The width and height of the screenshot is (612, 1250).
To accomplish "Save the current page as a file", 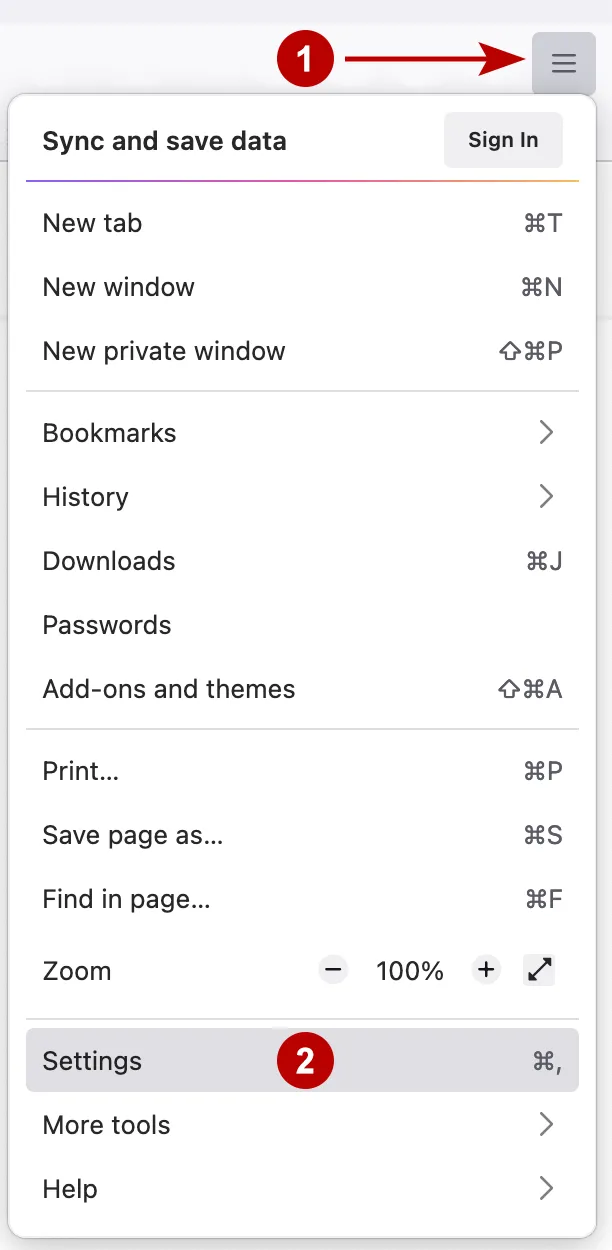I will pos(133,835).
